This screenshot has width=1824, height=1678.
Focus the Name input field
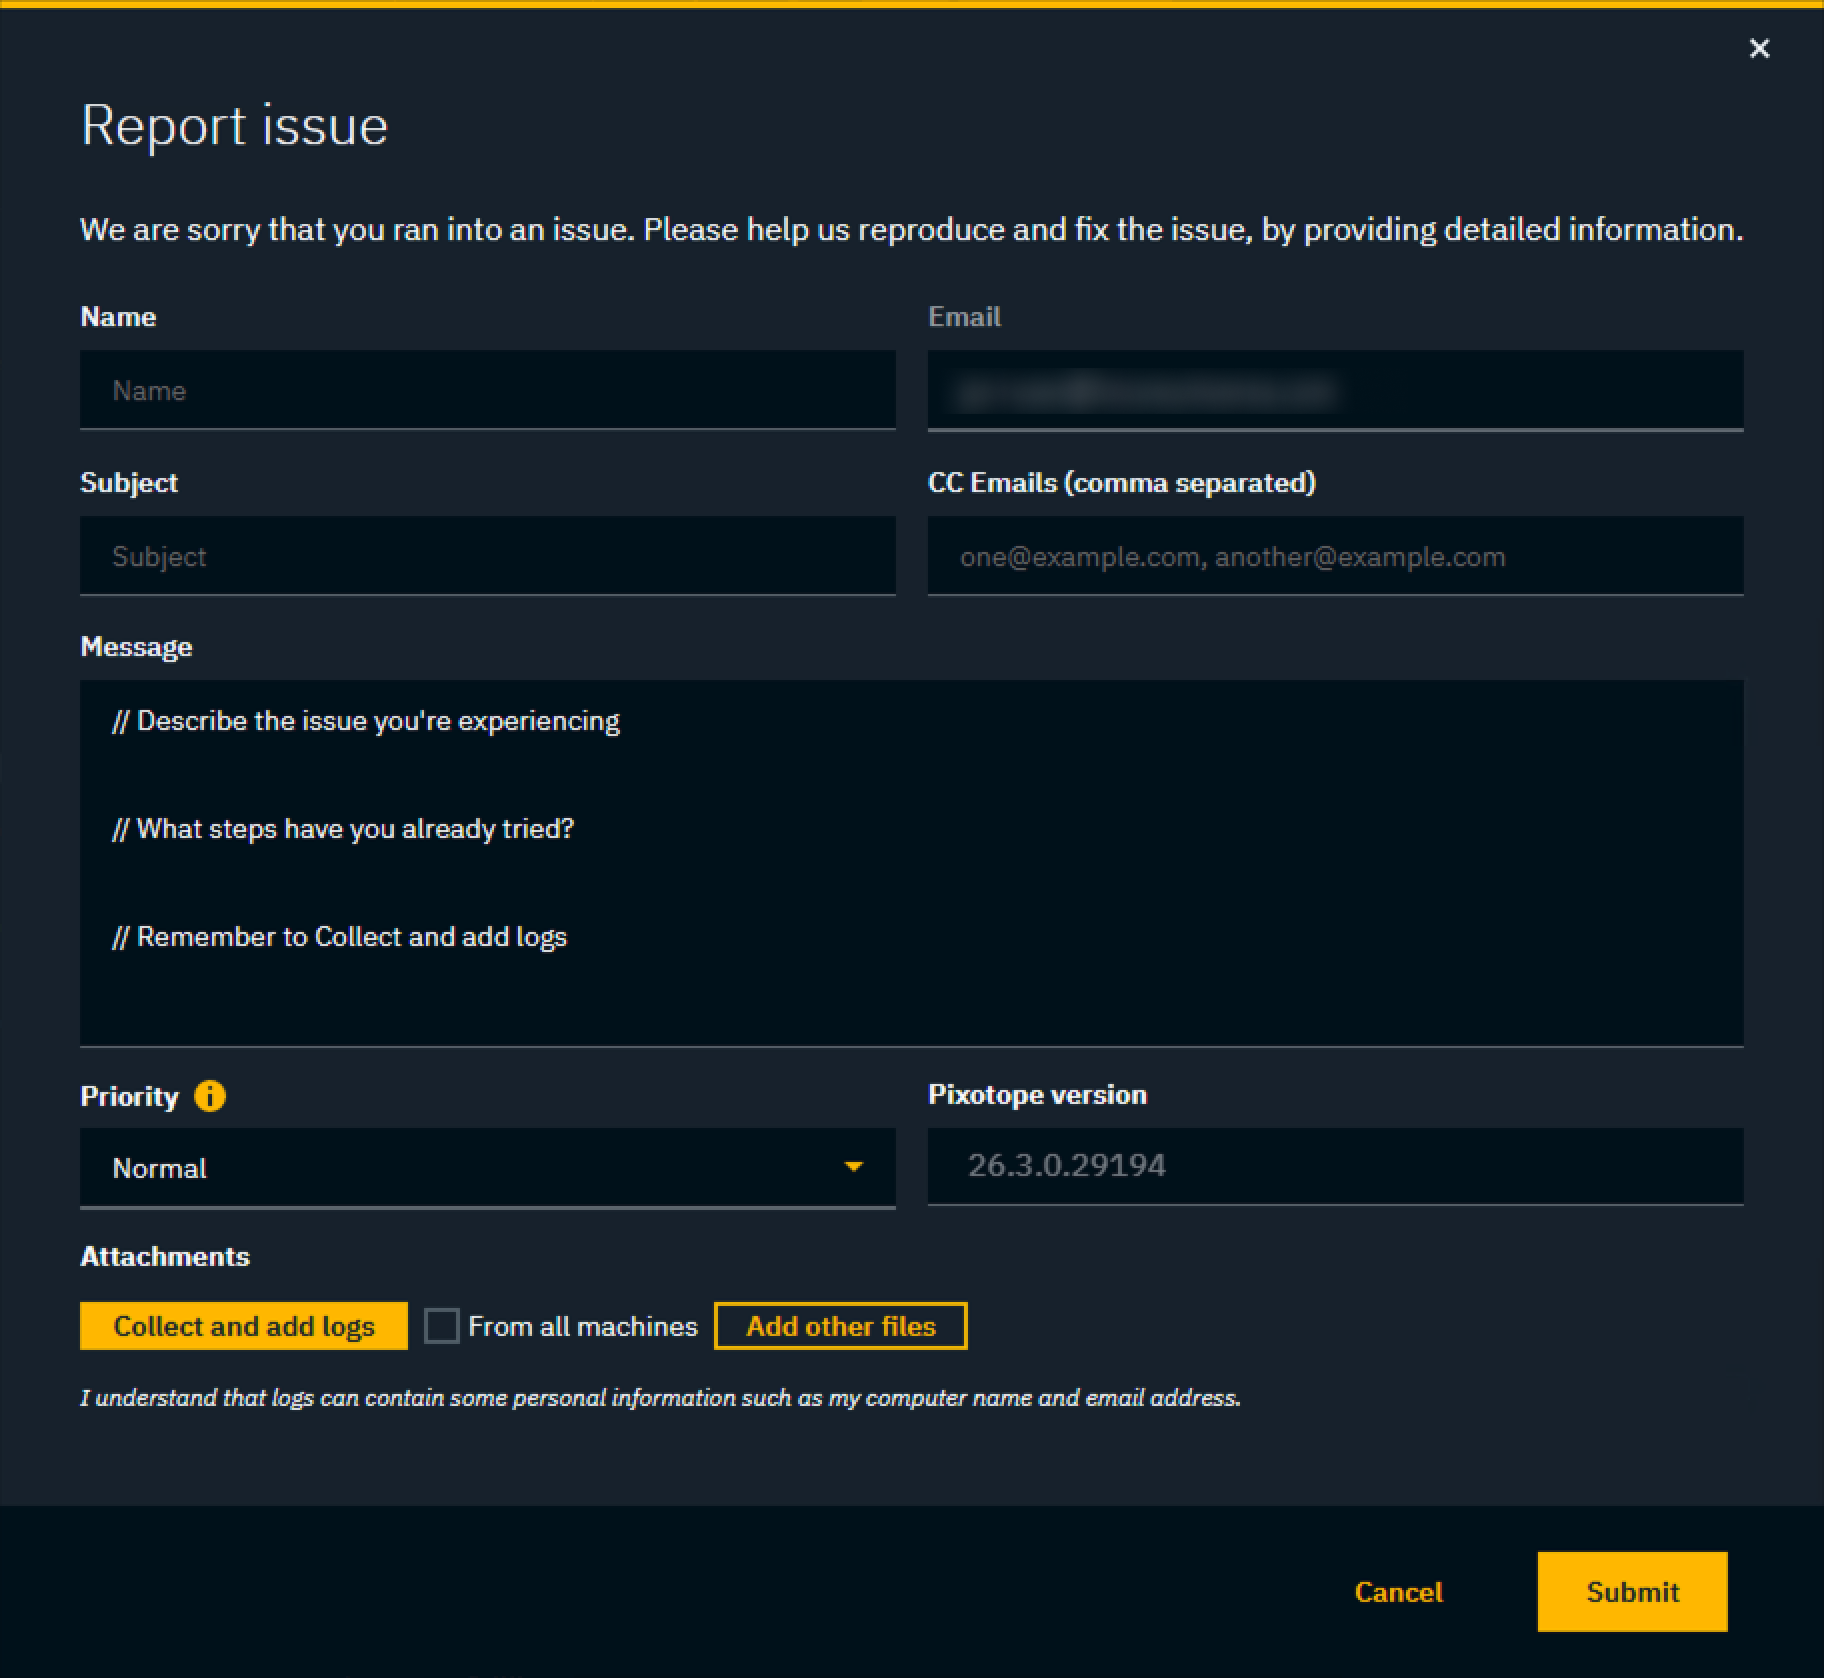488,390
